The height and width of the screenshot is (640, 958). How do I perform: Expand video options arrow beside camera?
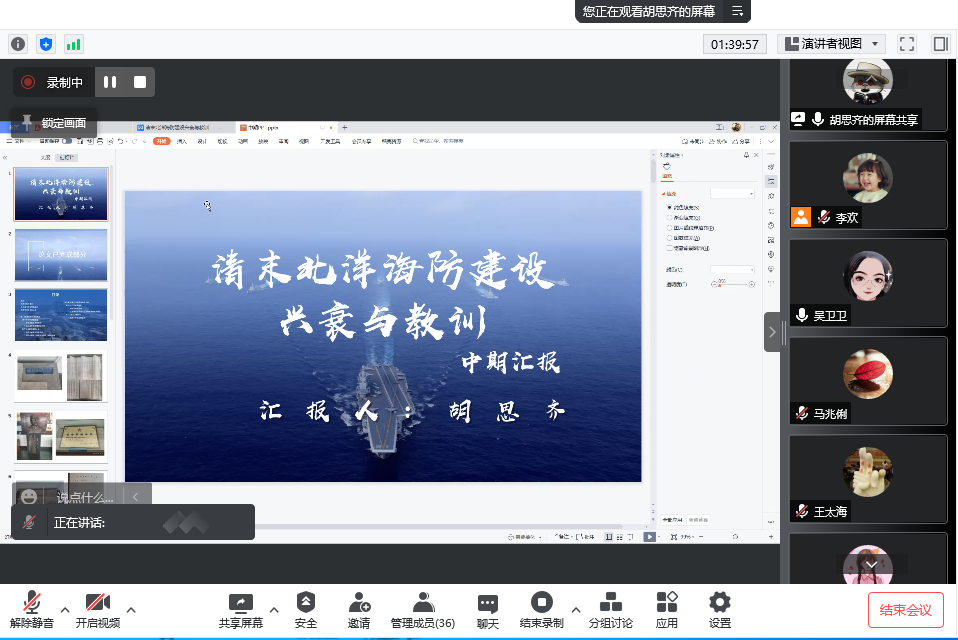130,609
